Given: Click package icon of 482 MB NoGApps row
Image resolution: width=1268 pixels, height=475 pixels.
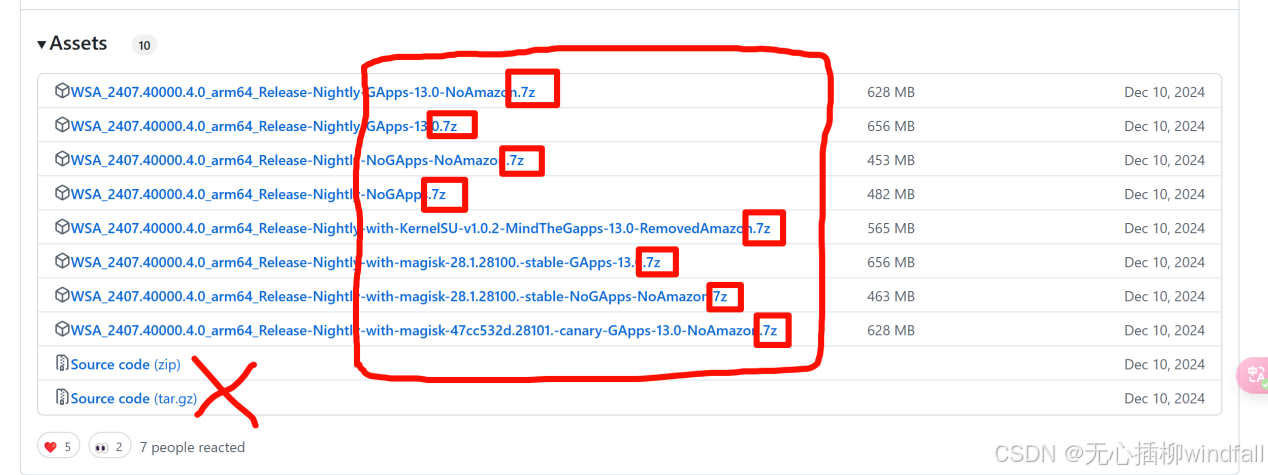Looking at the screenshot, I should tap(62, 194).
